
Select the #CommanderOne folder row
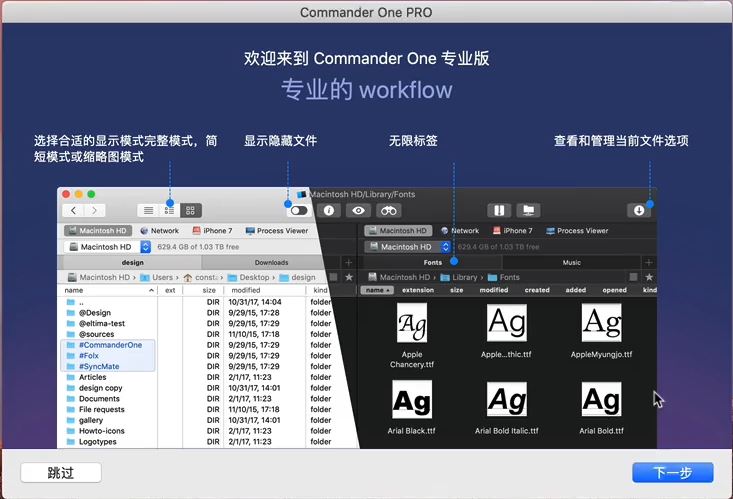[199, 345]
